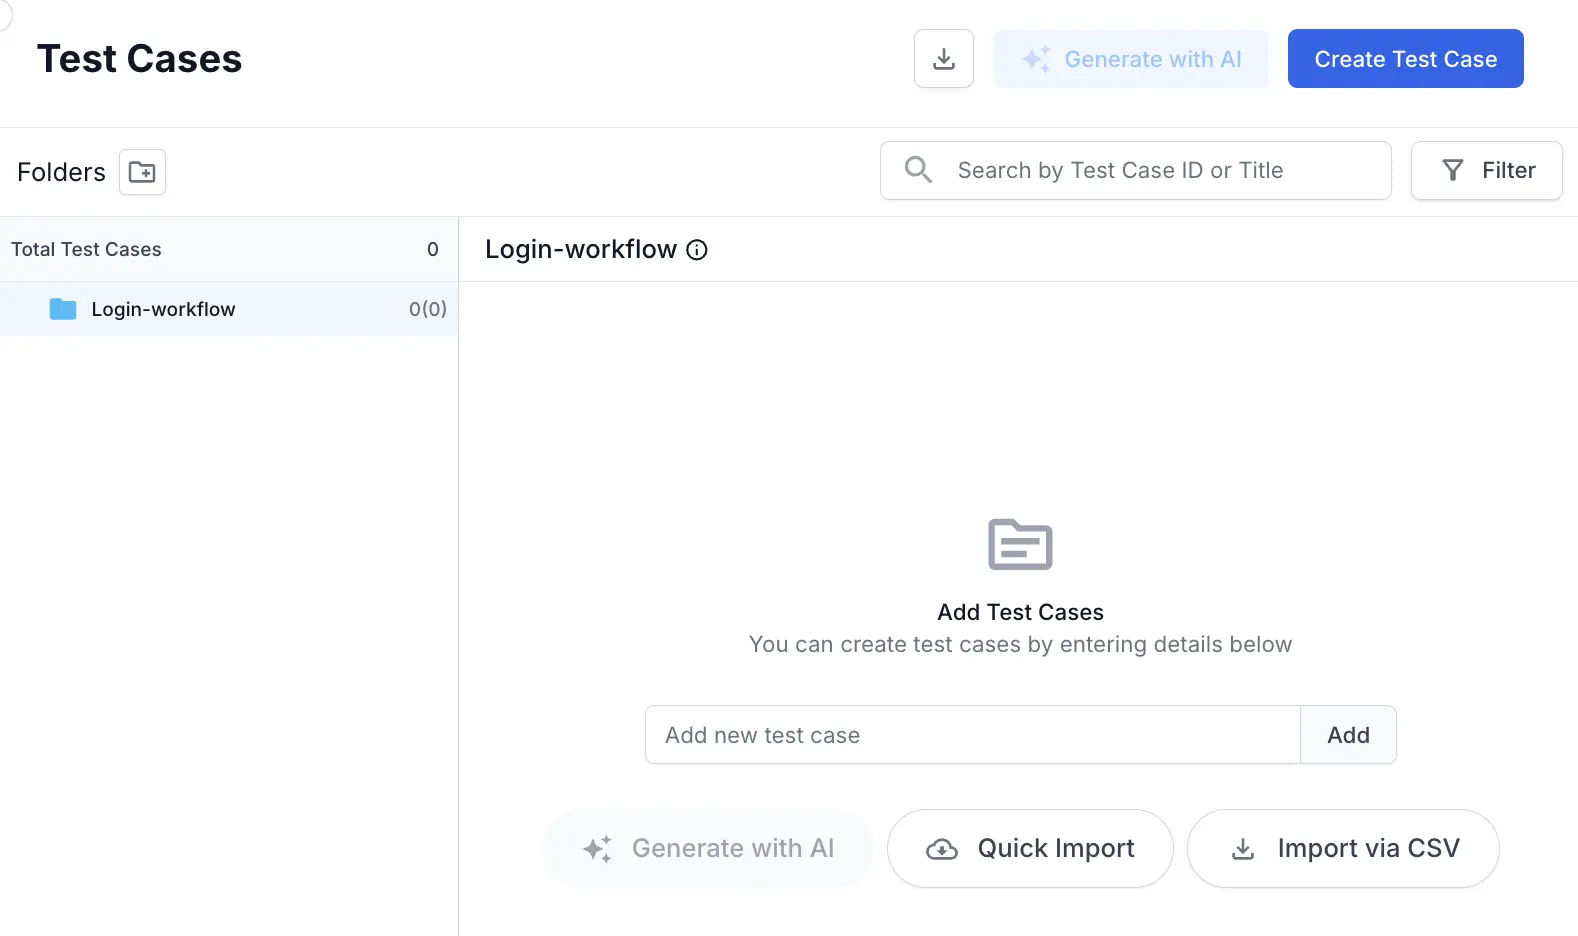Click the info icon next to Login-workflow title
The image size is (1578, 936).
point(697,250)
